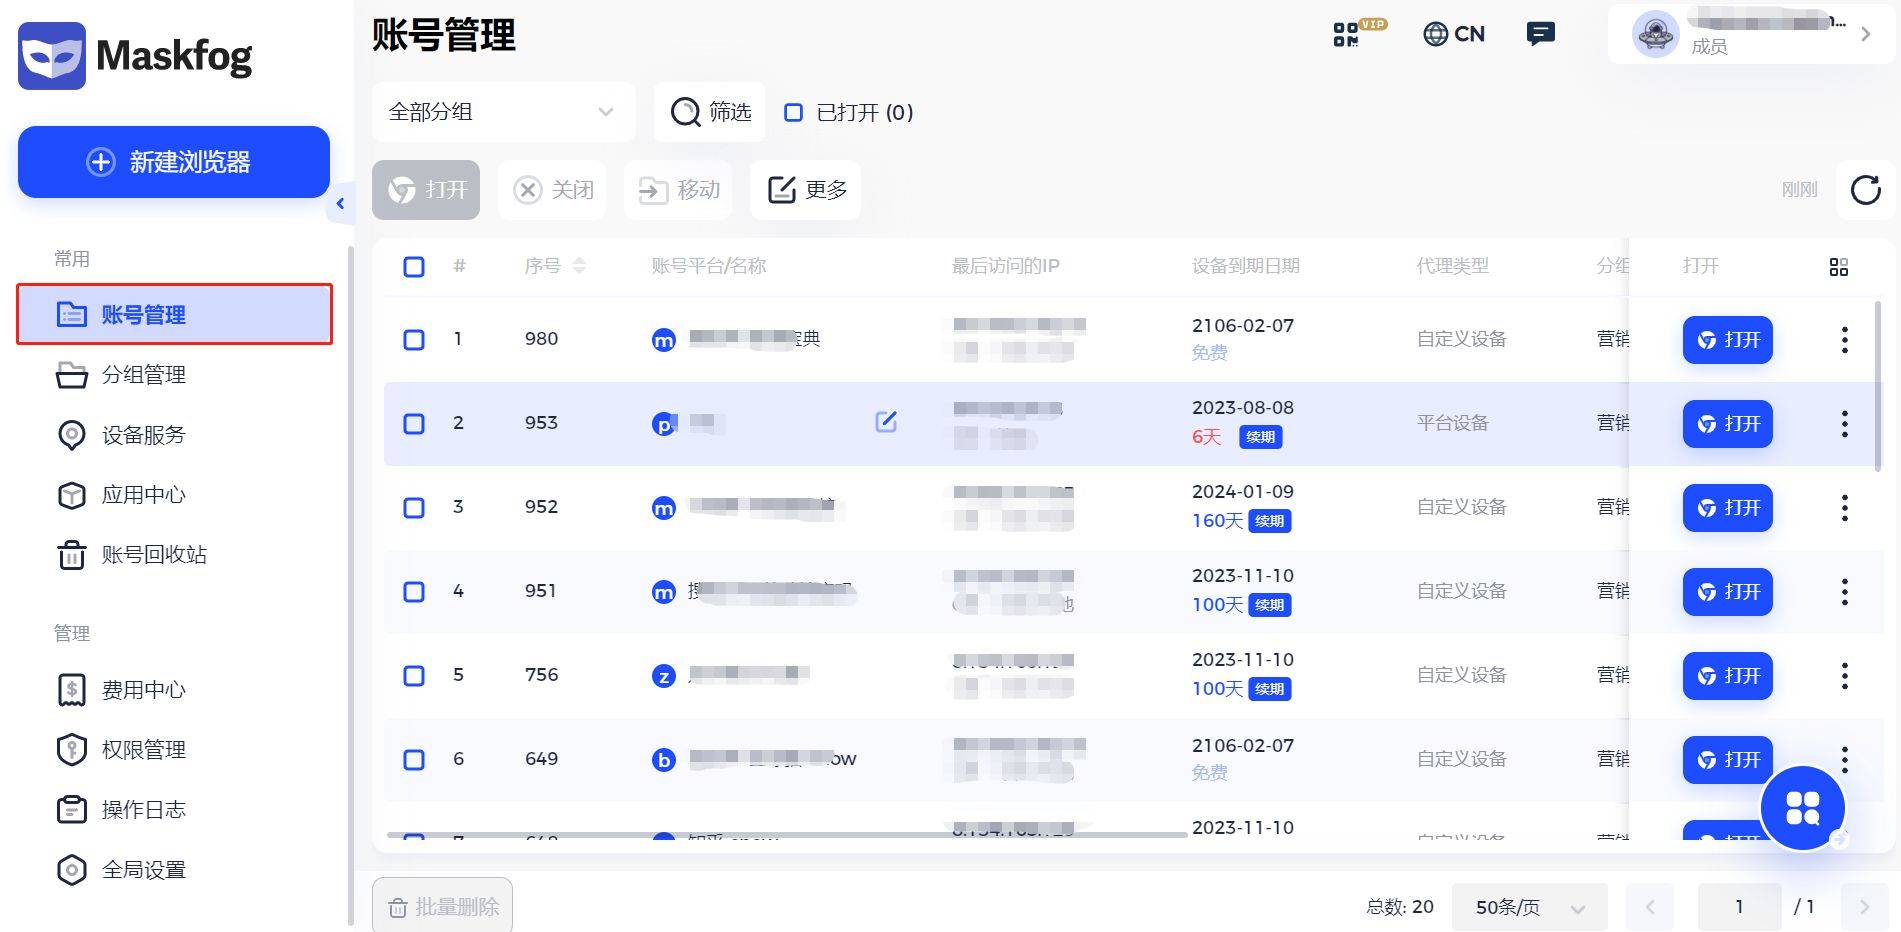Viewport: 1901px width, 932px height.
Task: Click the 新建浏览器 button
Action: tap(173, 162)
